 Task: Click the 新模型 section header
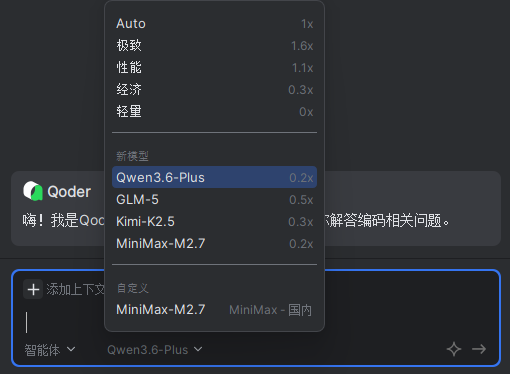pyautogui.click(x=132, y=156)
